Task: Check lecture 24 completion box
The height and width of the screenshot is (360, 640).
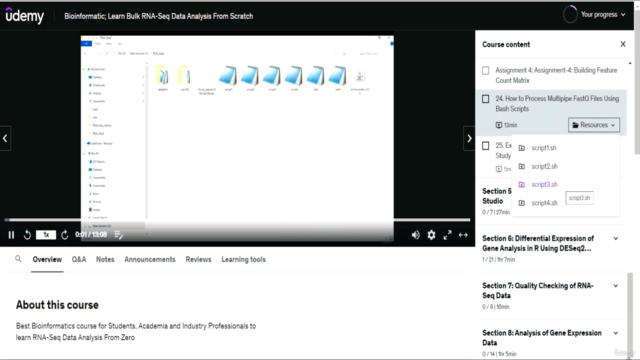Action: point(485,99)
